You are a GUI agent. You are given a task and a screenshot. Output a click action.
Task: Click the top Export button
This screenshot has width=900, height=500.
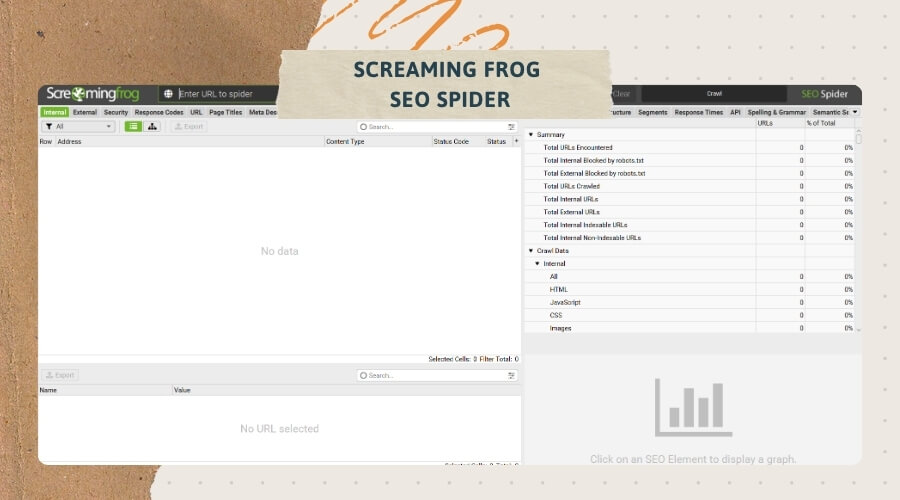(189, 126)
